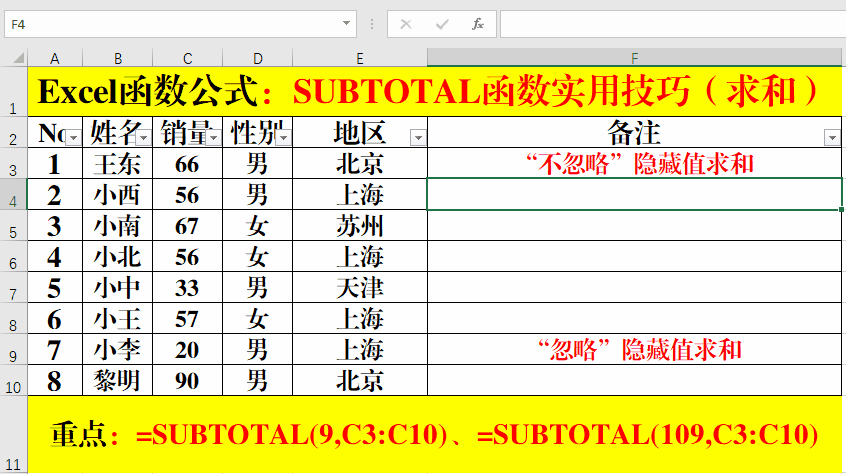Select the name cell 王东
846x474 pixels.
pyautogui.click(x=118, y=163)
